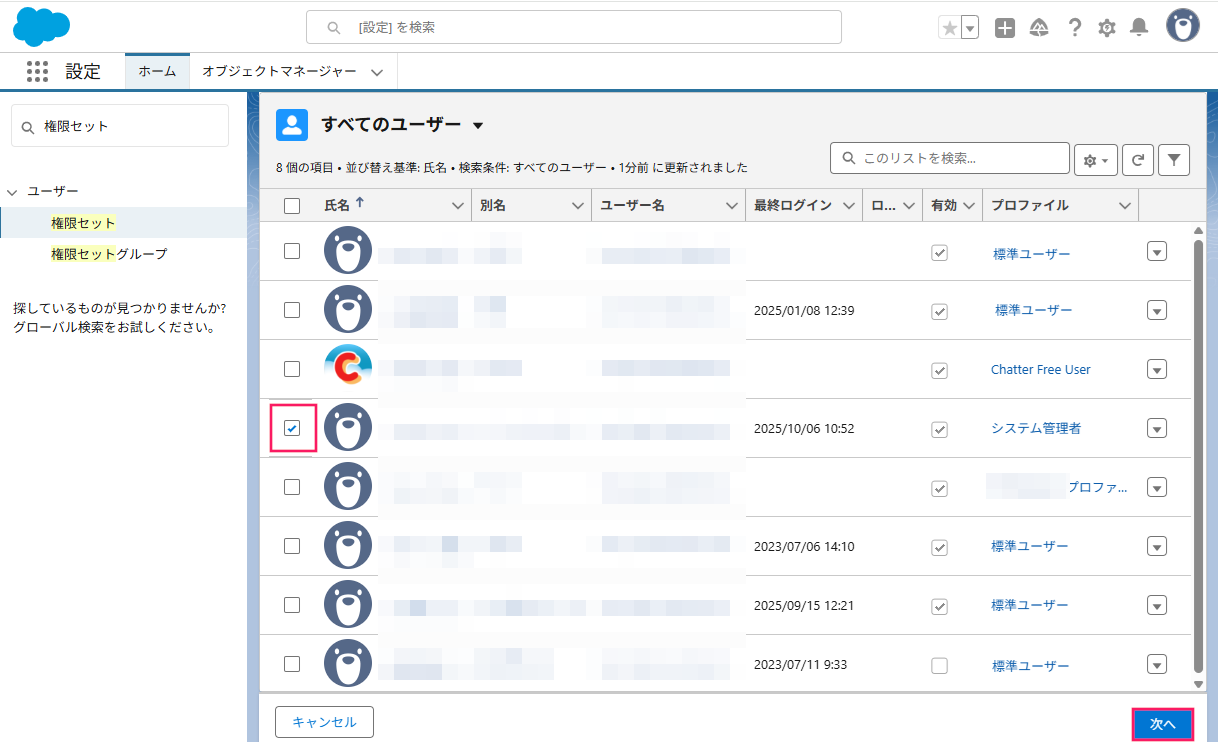Click the table vertical scrollbar
This screenshot has width=1218, height=743.
tap(1199, 455)
